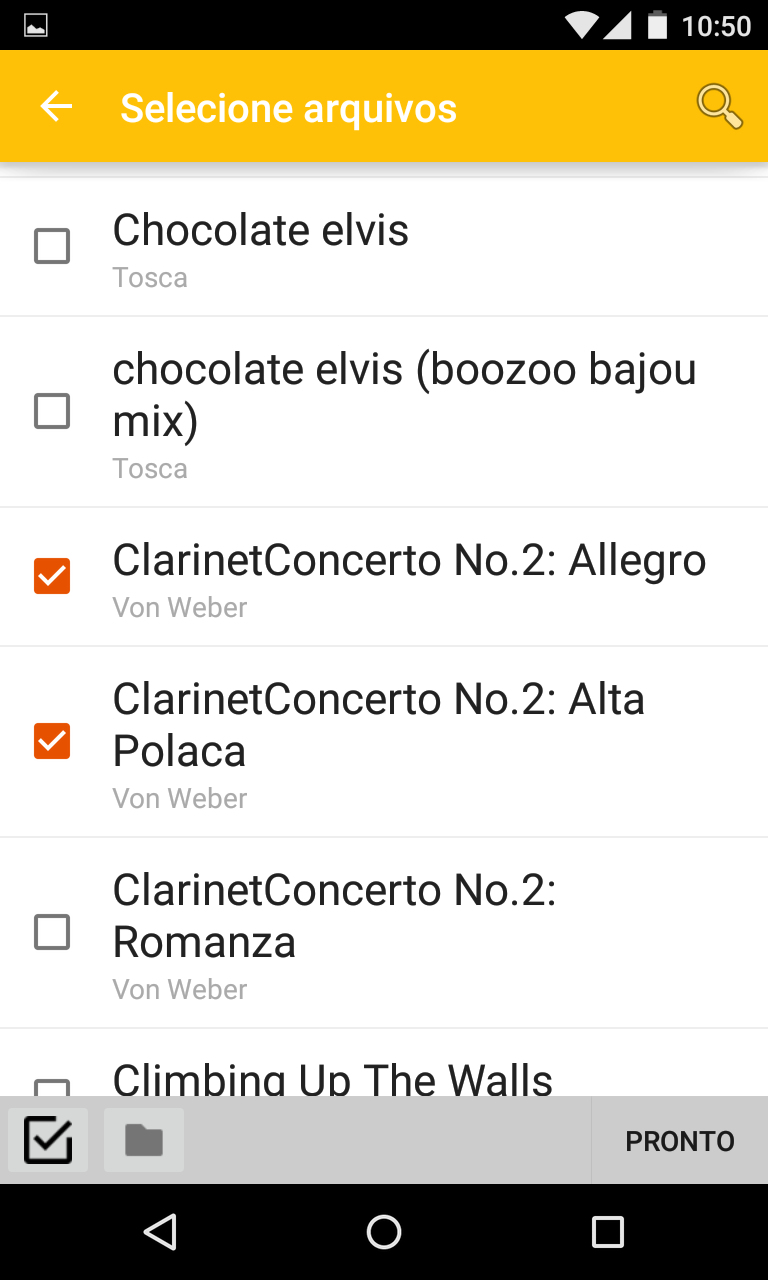This screenshot has width=768, height=1280.
Task: Uncheck ClarinetConcerto No.2: Alta Polaca checkbox
Action: point(52,741)
